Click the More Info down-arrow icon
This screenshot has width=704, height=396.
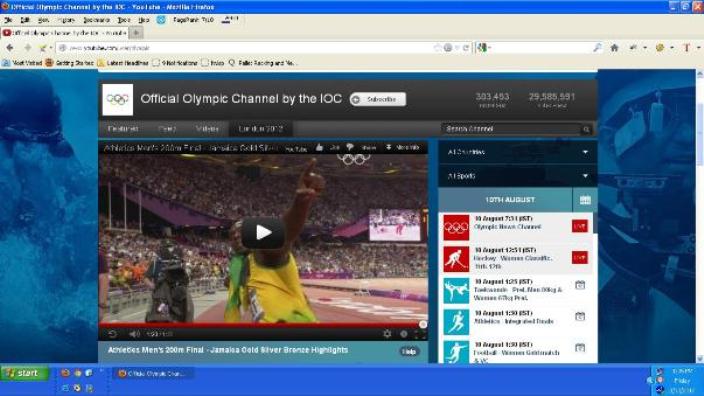click(x=388, y=147)
